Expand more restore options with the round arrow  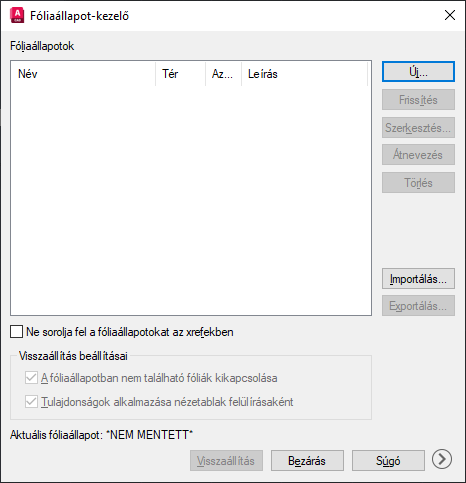pos(442,459)
